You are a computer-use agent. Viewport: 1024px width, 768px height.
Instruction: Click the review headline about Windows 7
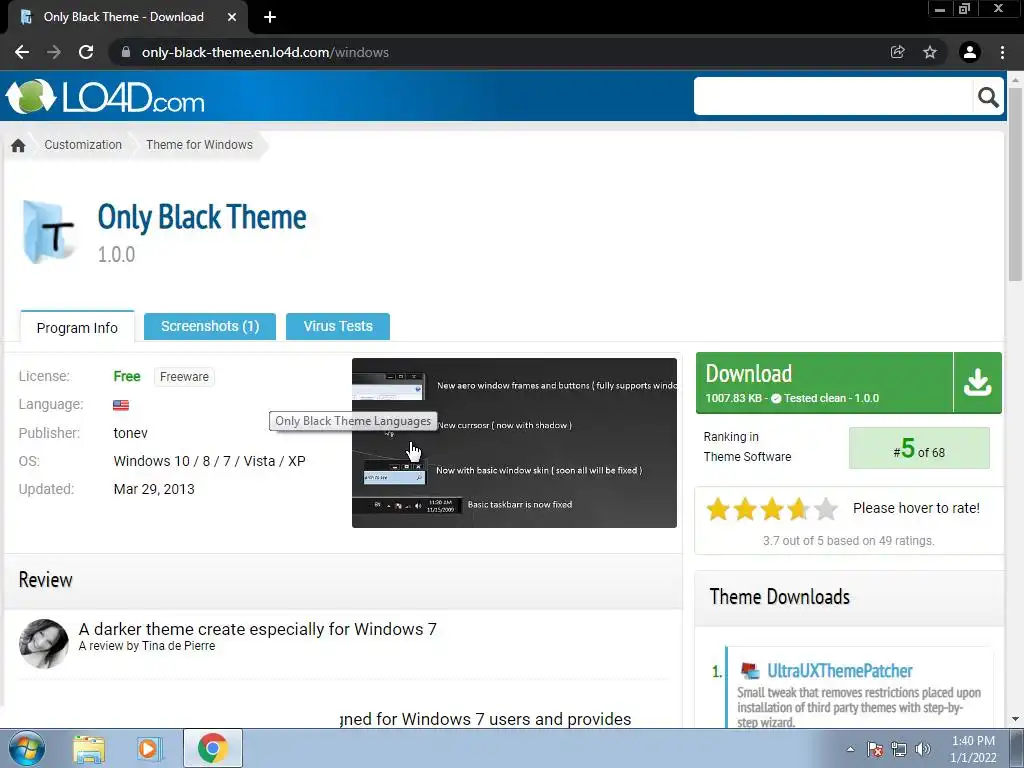(x=257, y=629)
